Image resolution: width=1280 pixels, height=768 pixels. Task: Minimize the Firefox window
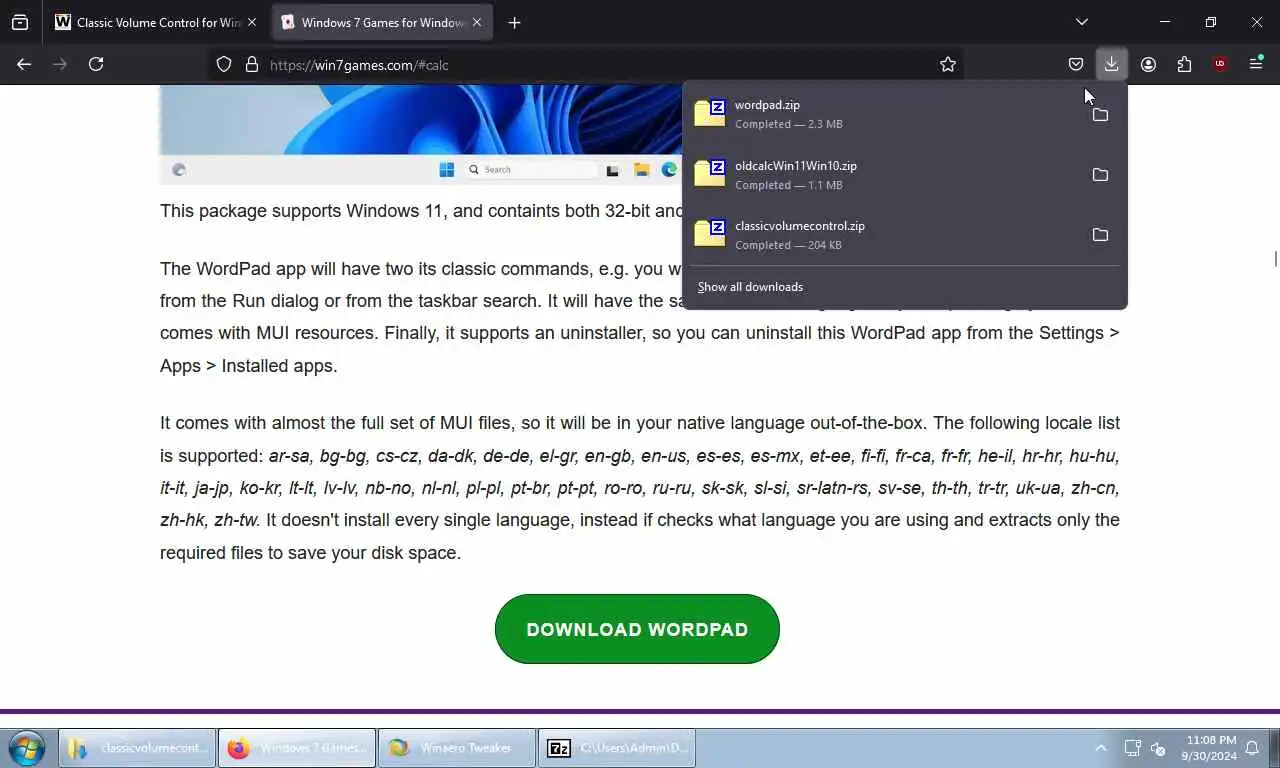click(1165, 22)
